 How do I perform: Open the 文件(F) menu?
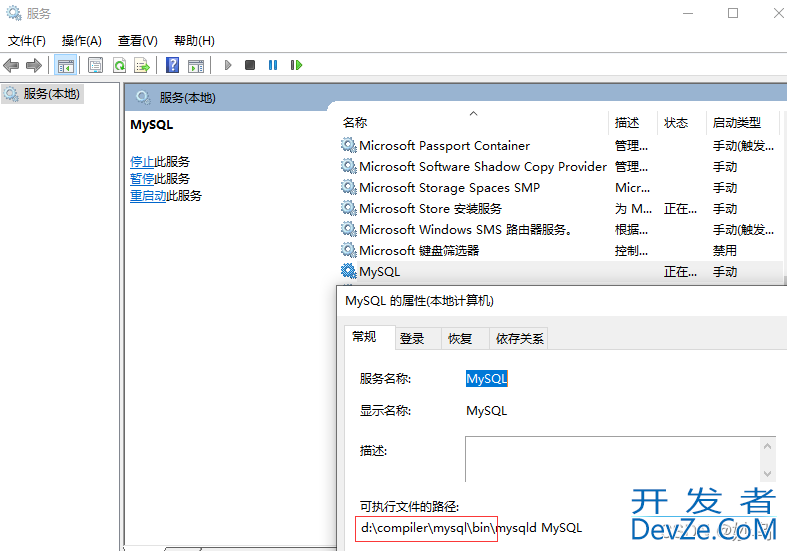[x=27, y=41]
